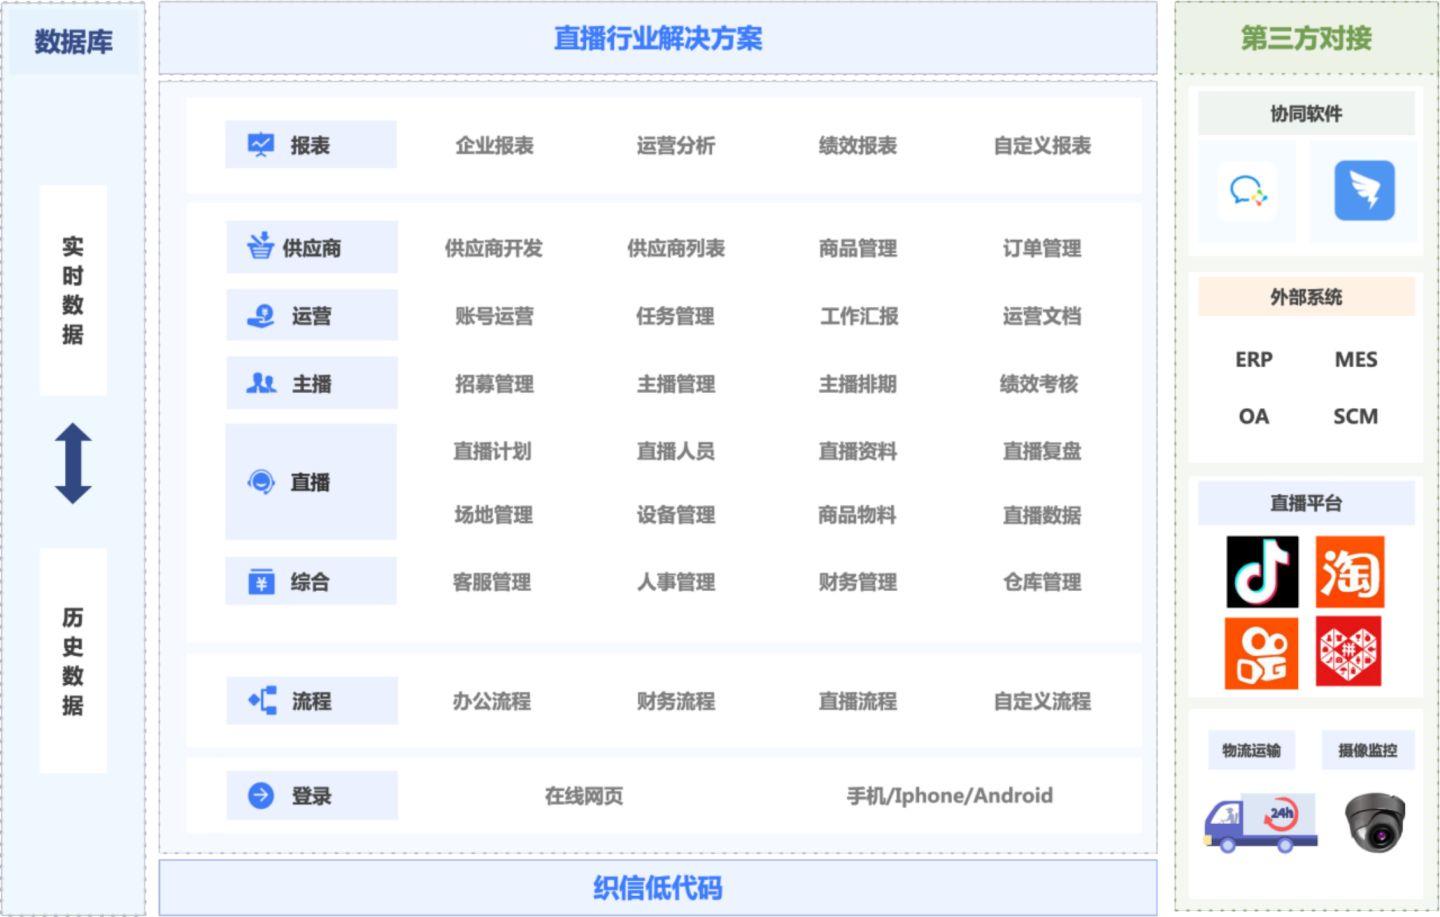Screen dimensions: 1440x917
Task: Click the 供应商 shopping basket icon
Action: (x=261, y=246)
